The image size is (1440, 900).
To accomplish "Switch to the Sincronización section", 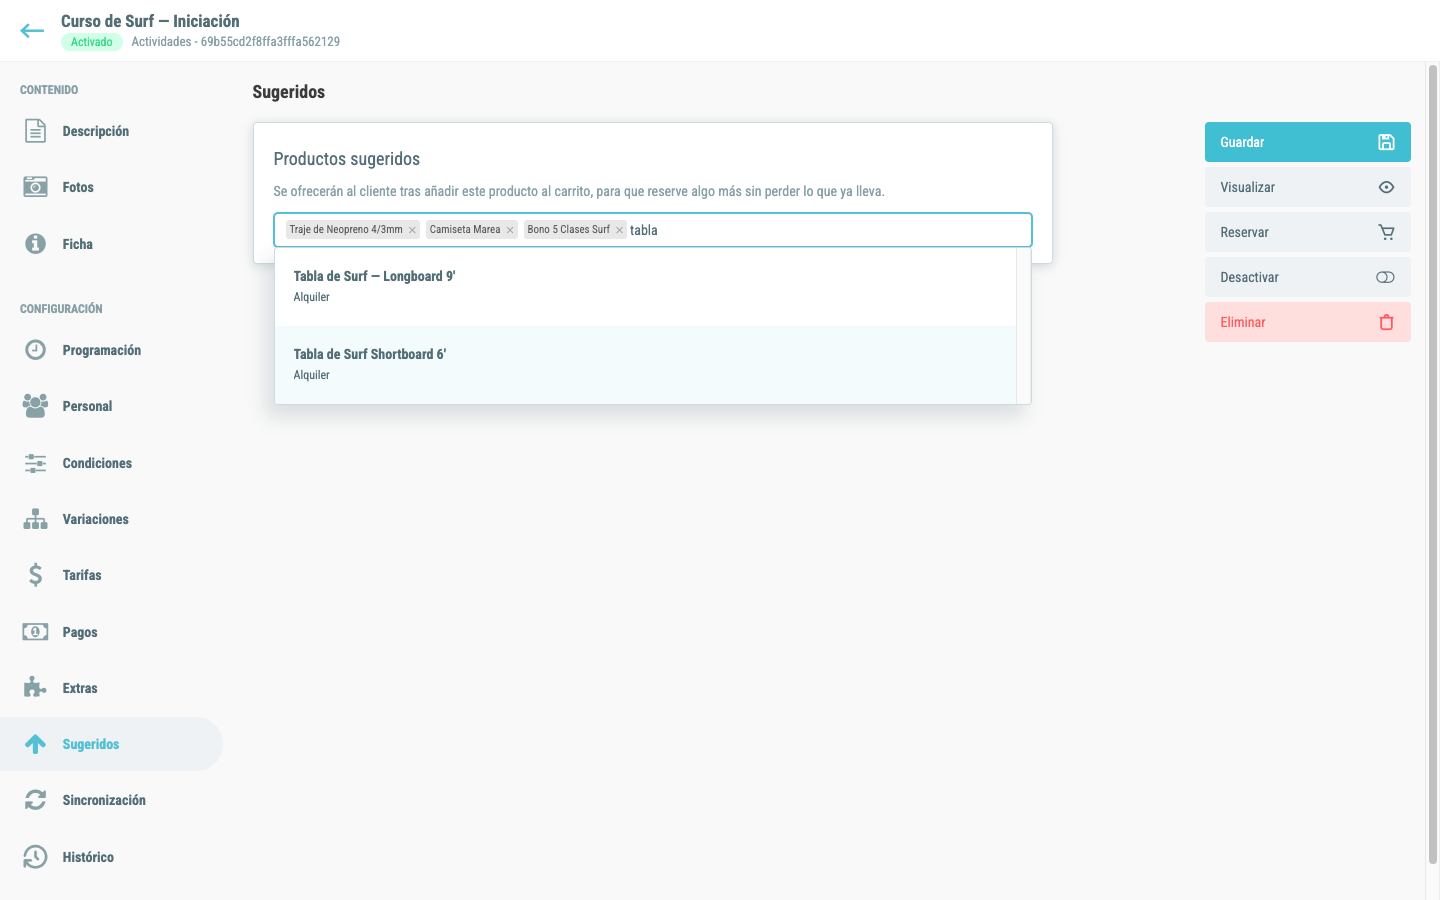I will pos(104,800).
